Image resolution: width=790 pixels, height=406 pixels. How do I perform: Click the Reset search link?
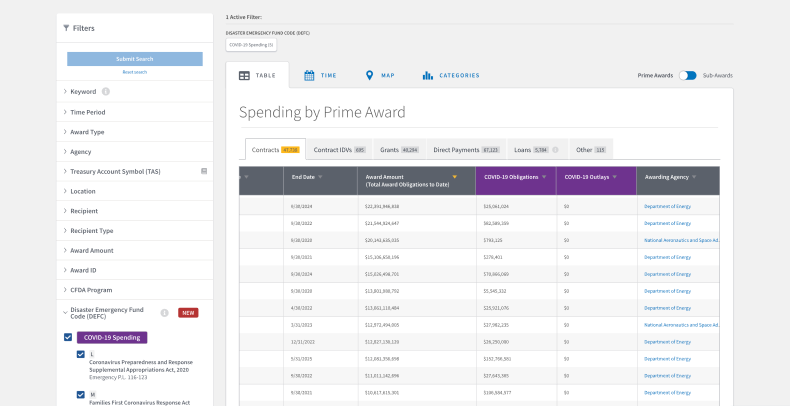[x=134, y=72]
